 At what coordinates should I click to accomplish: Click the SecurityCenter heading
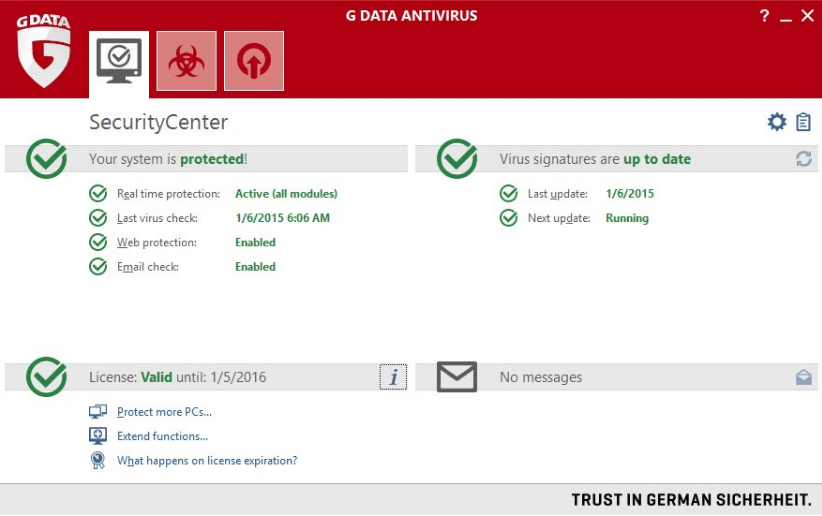tap(158, 122)
